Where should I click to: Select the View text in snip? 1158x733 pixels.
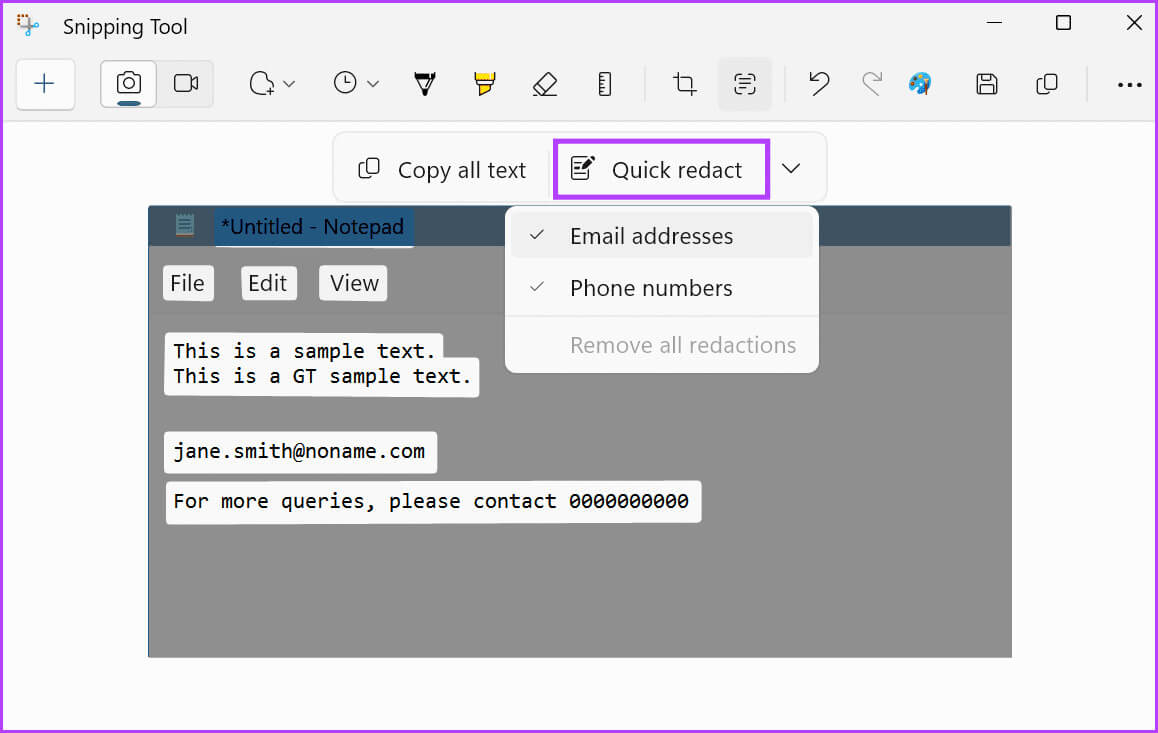354,283
